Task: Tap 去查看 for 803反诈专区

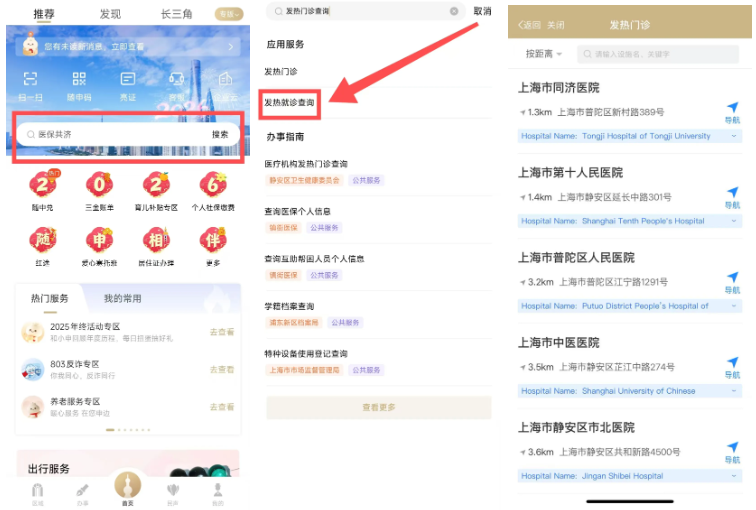Action: [x=222, y=369]
